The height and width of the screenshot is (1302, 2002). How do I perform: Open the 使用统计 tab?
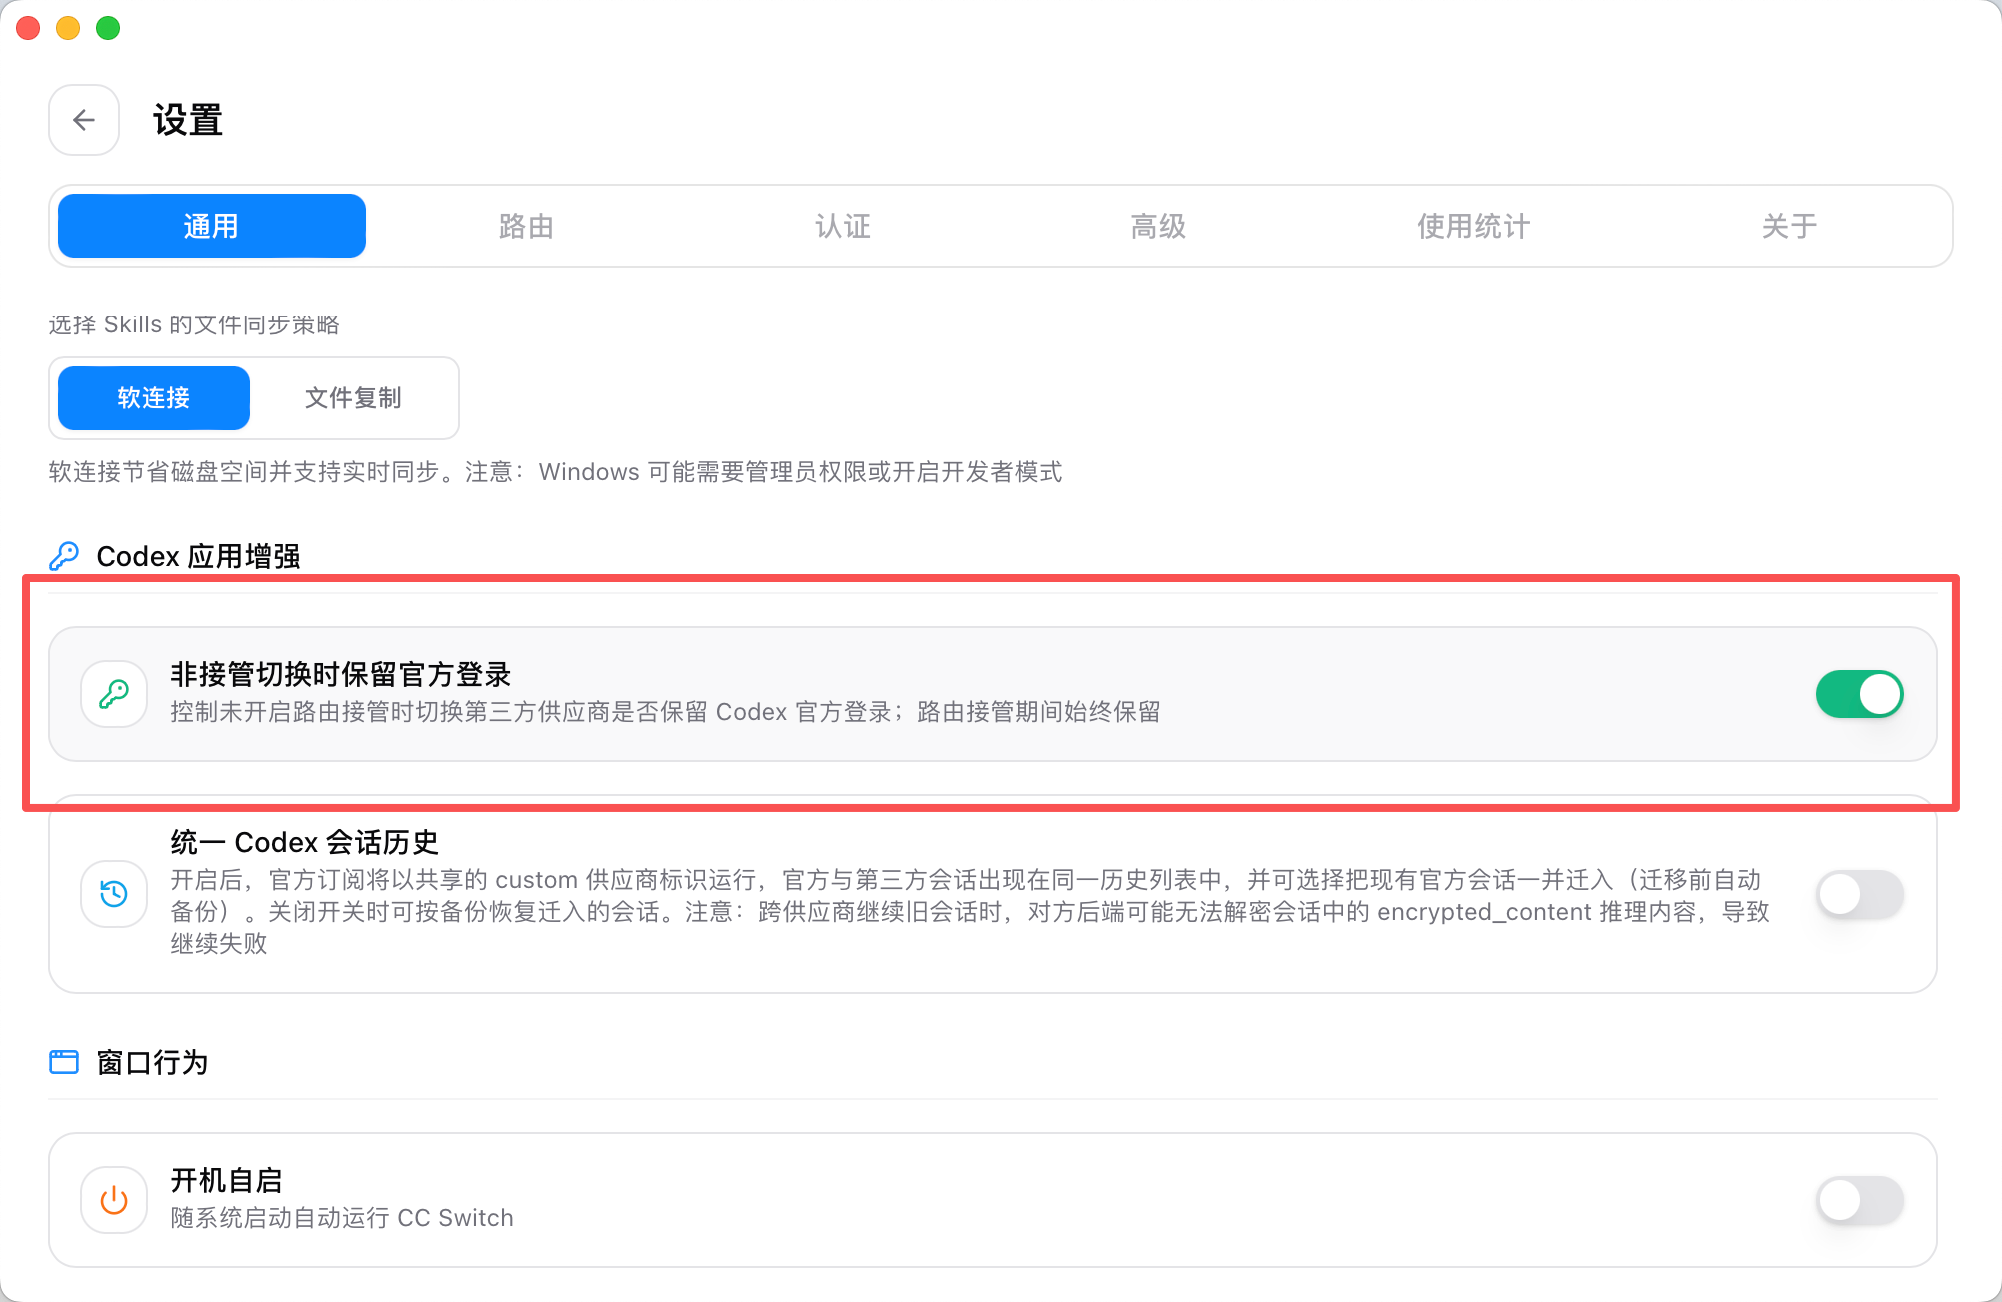click(x=1474, y=226)
